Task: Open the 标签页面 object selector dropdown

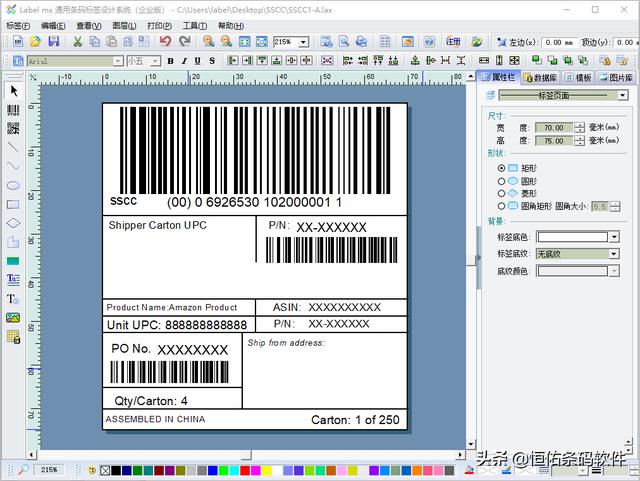Action: 622,96
